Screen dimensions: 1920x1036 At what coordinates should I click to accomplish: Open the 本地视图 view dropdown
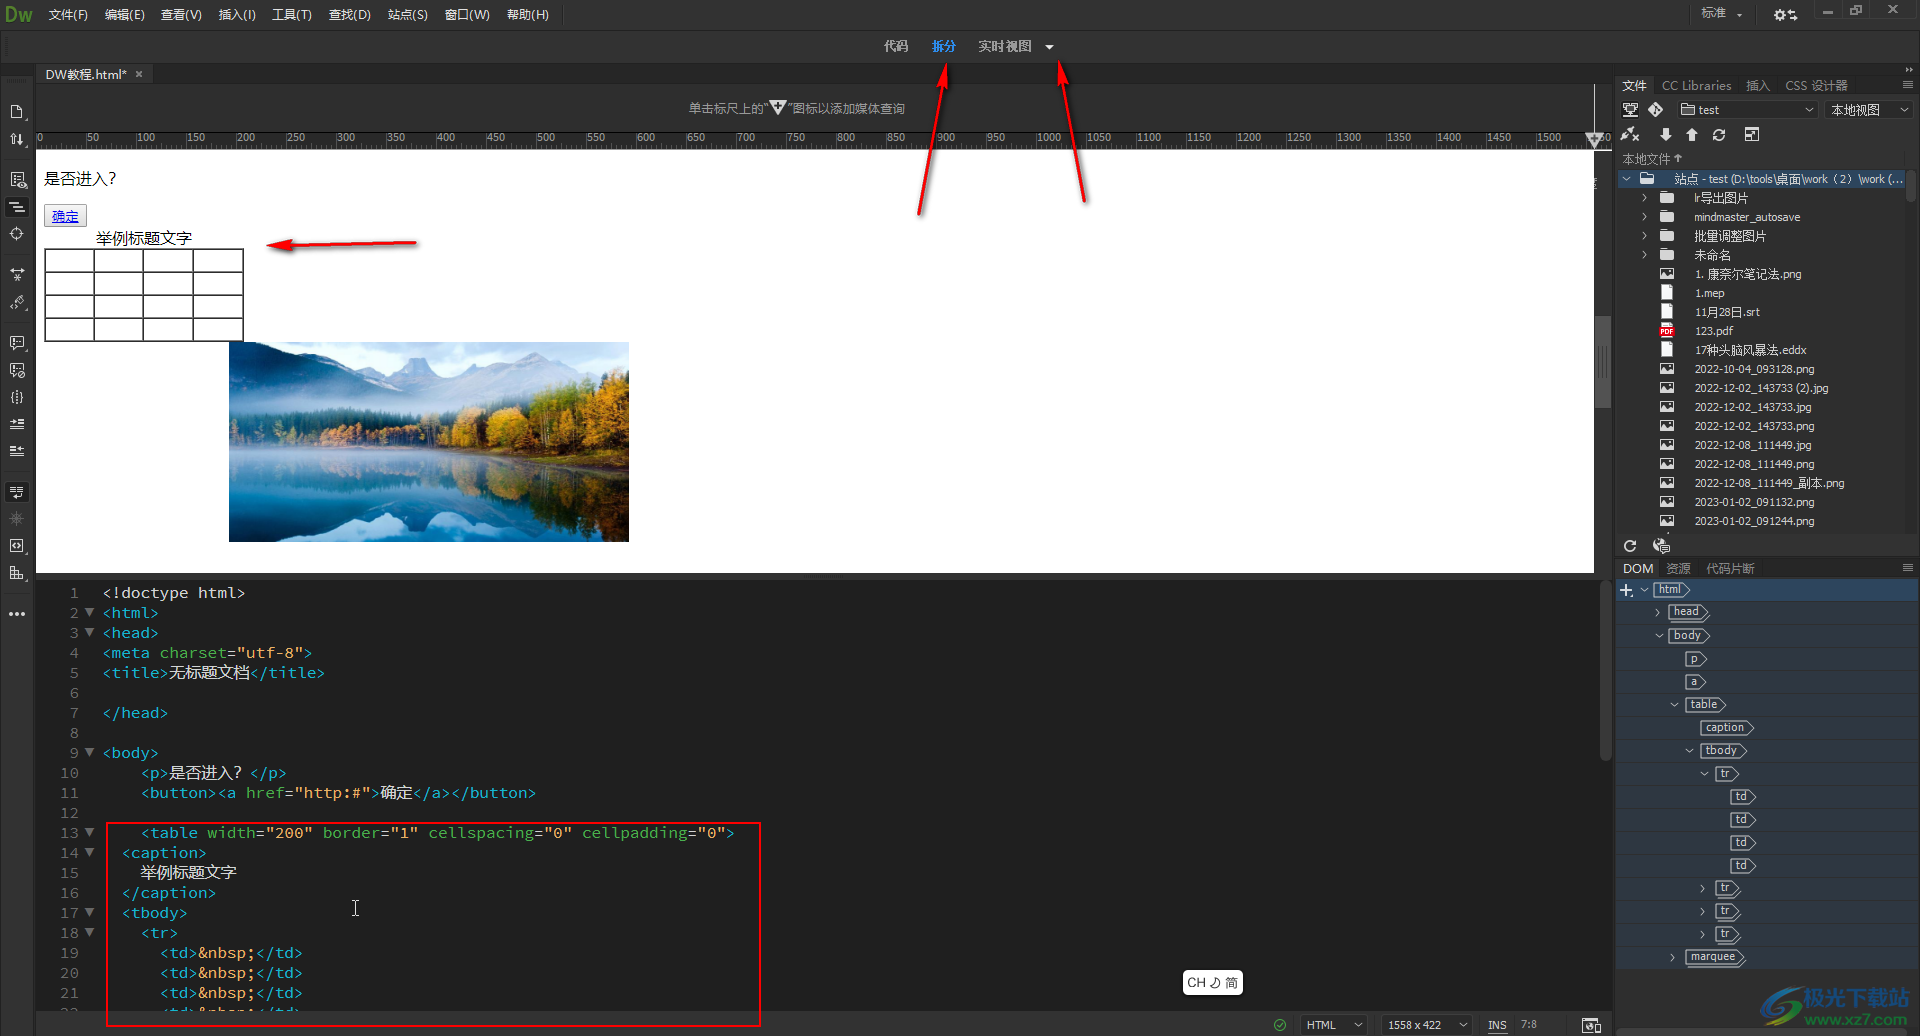click(1869, 110)
